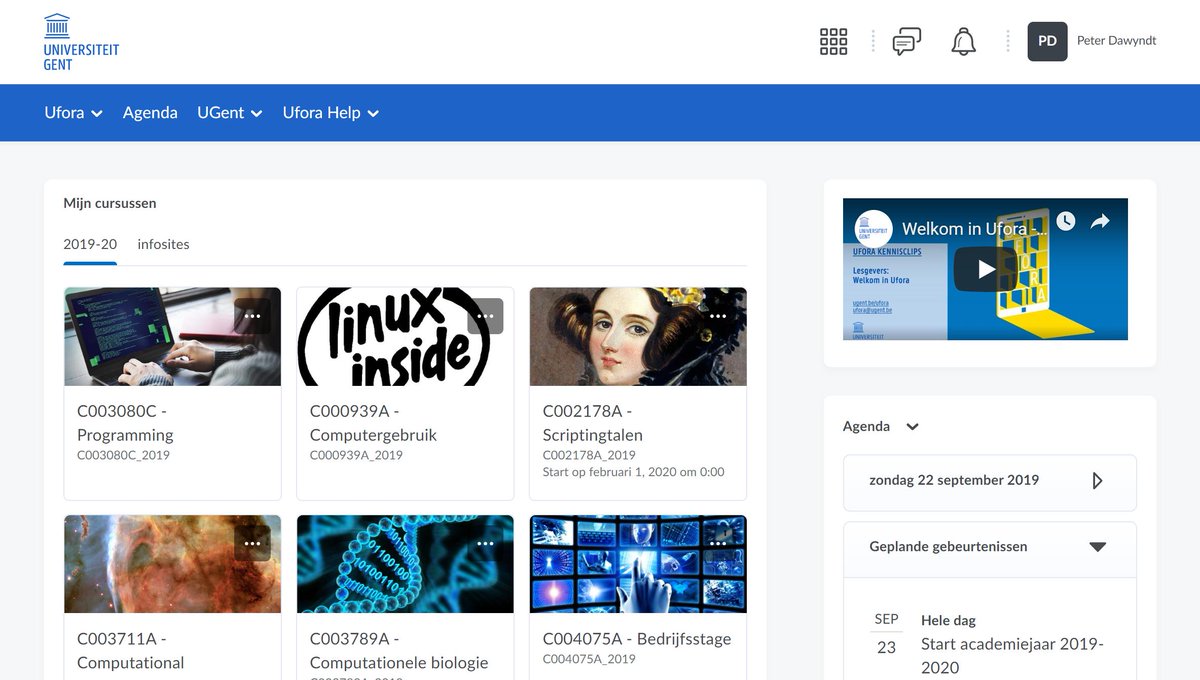Open the message alerts speech-bubble icon

(906, 41)
